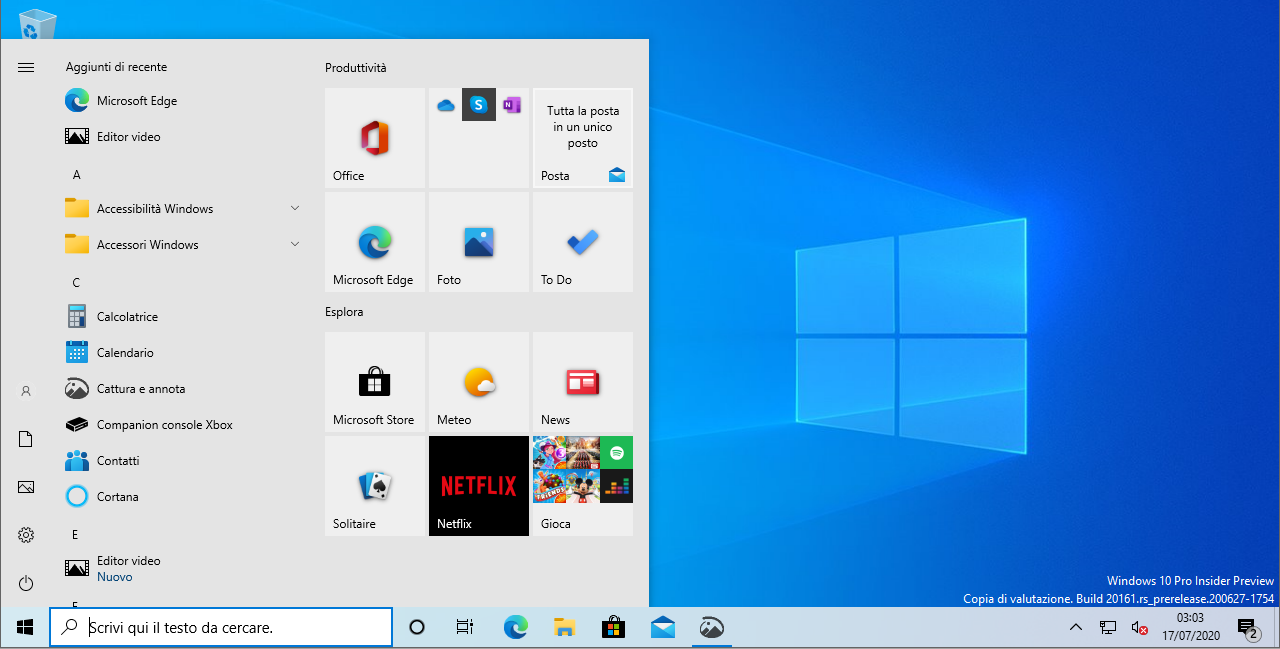Viewport: 1280px width, 649px height.
Task: Click the network icon in system tray
Action: point(1108,627)
